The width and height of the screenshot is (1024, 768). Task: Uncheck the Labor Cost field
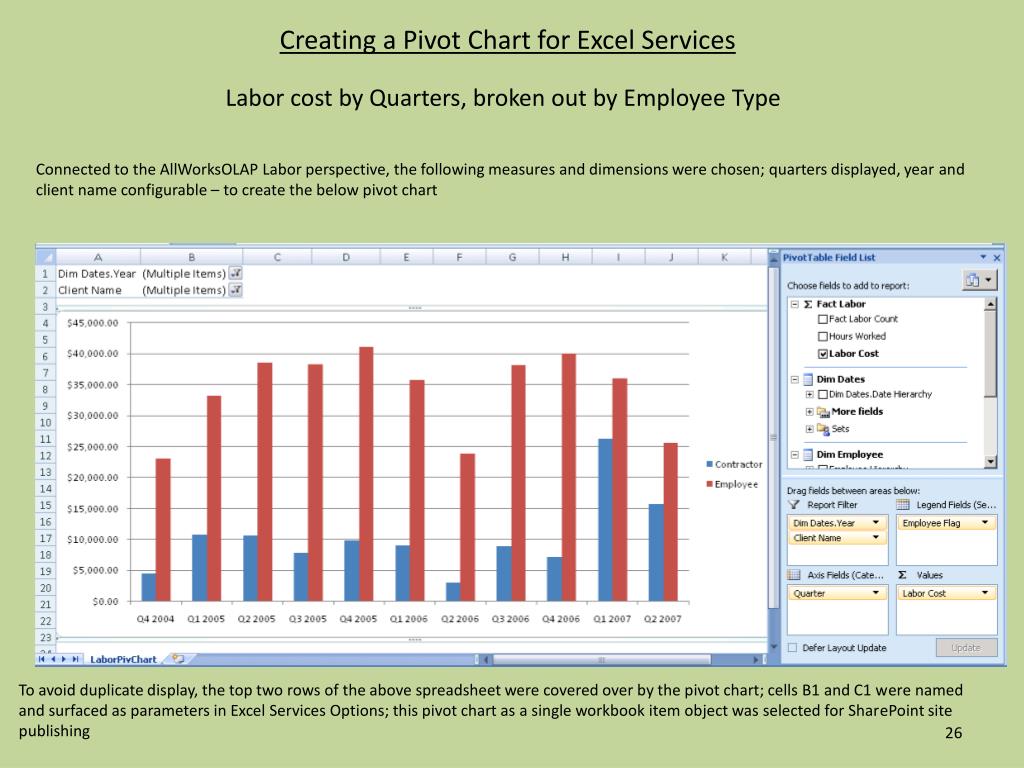click(823, 354)
